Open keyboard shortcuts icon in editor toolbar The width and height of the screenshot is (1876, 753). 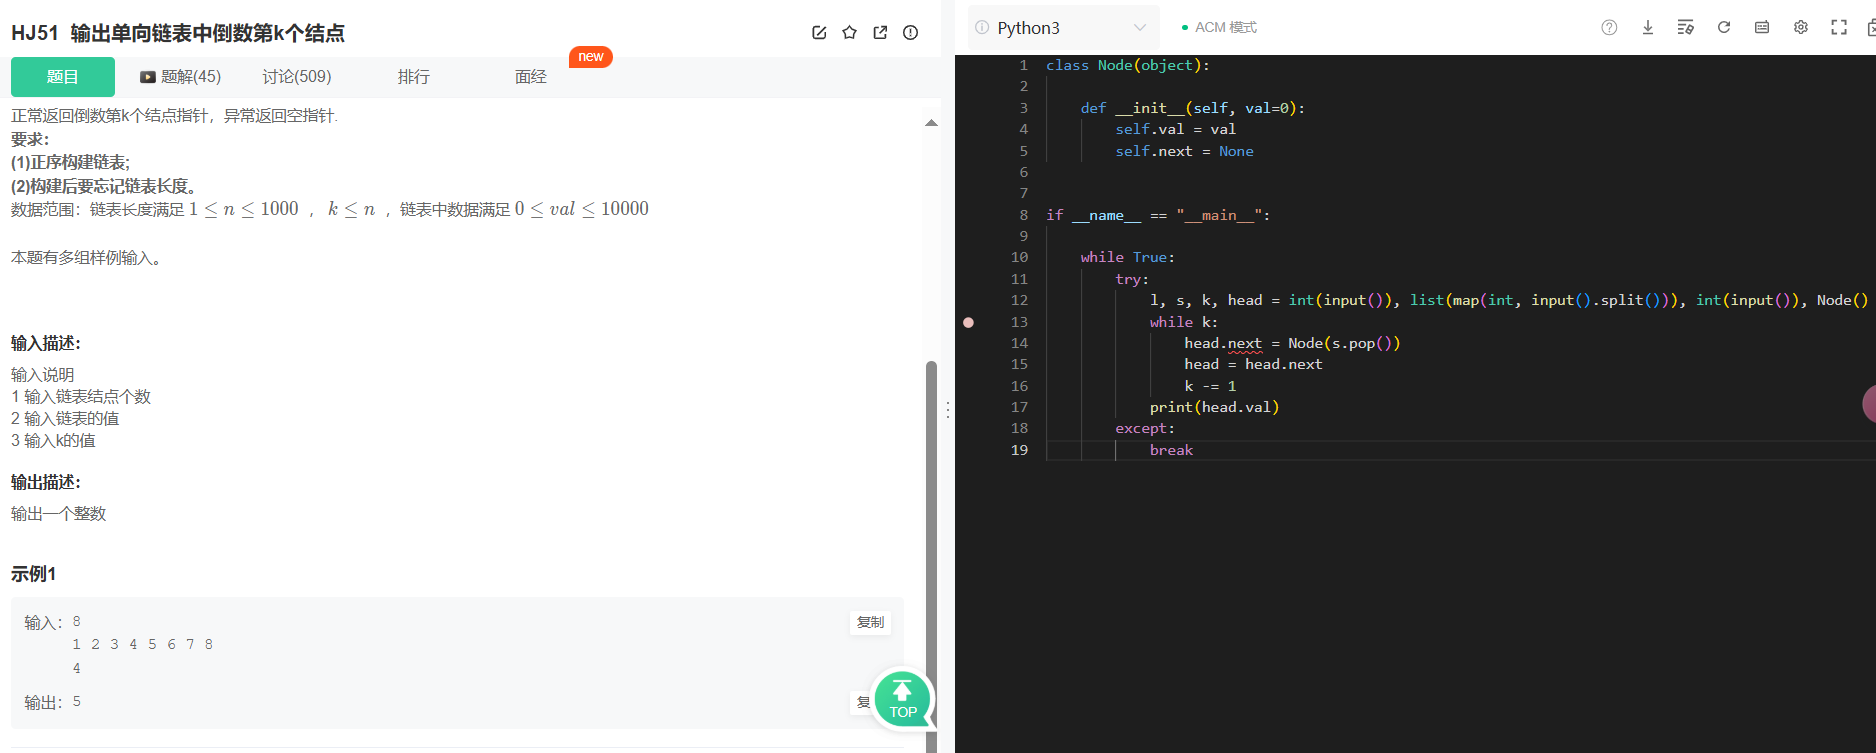click(1762, 28)
